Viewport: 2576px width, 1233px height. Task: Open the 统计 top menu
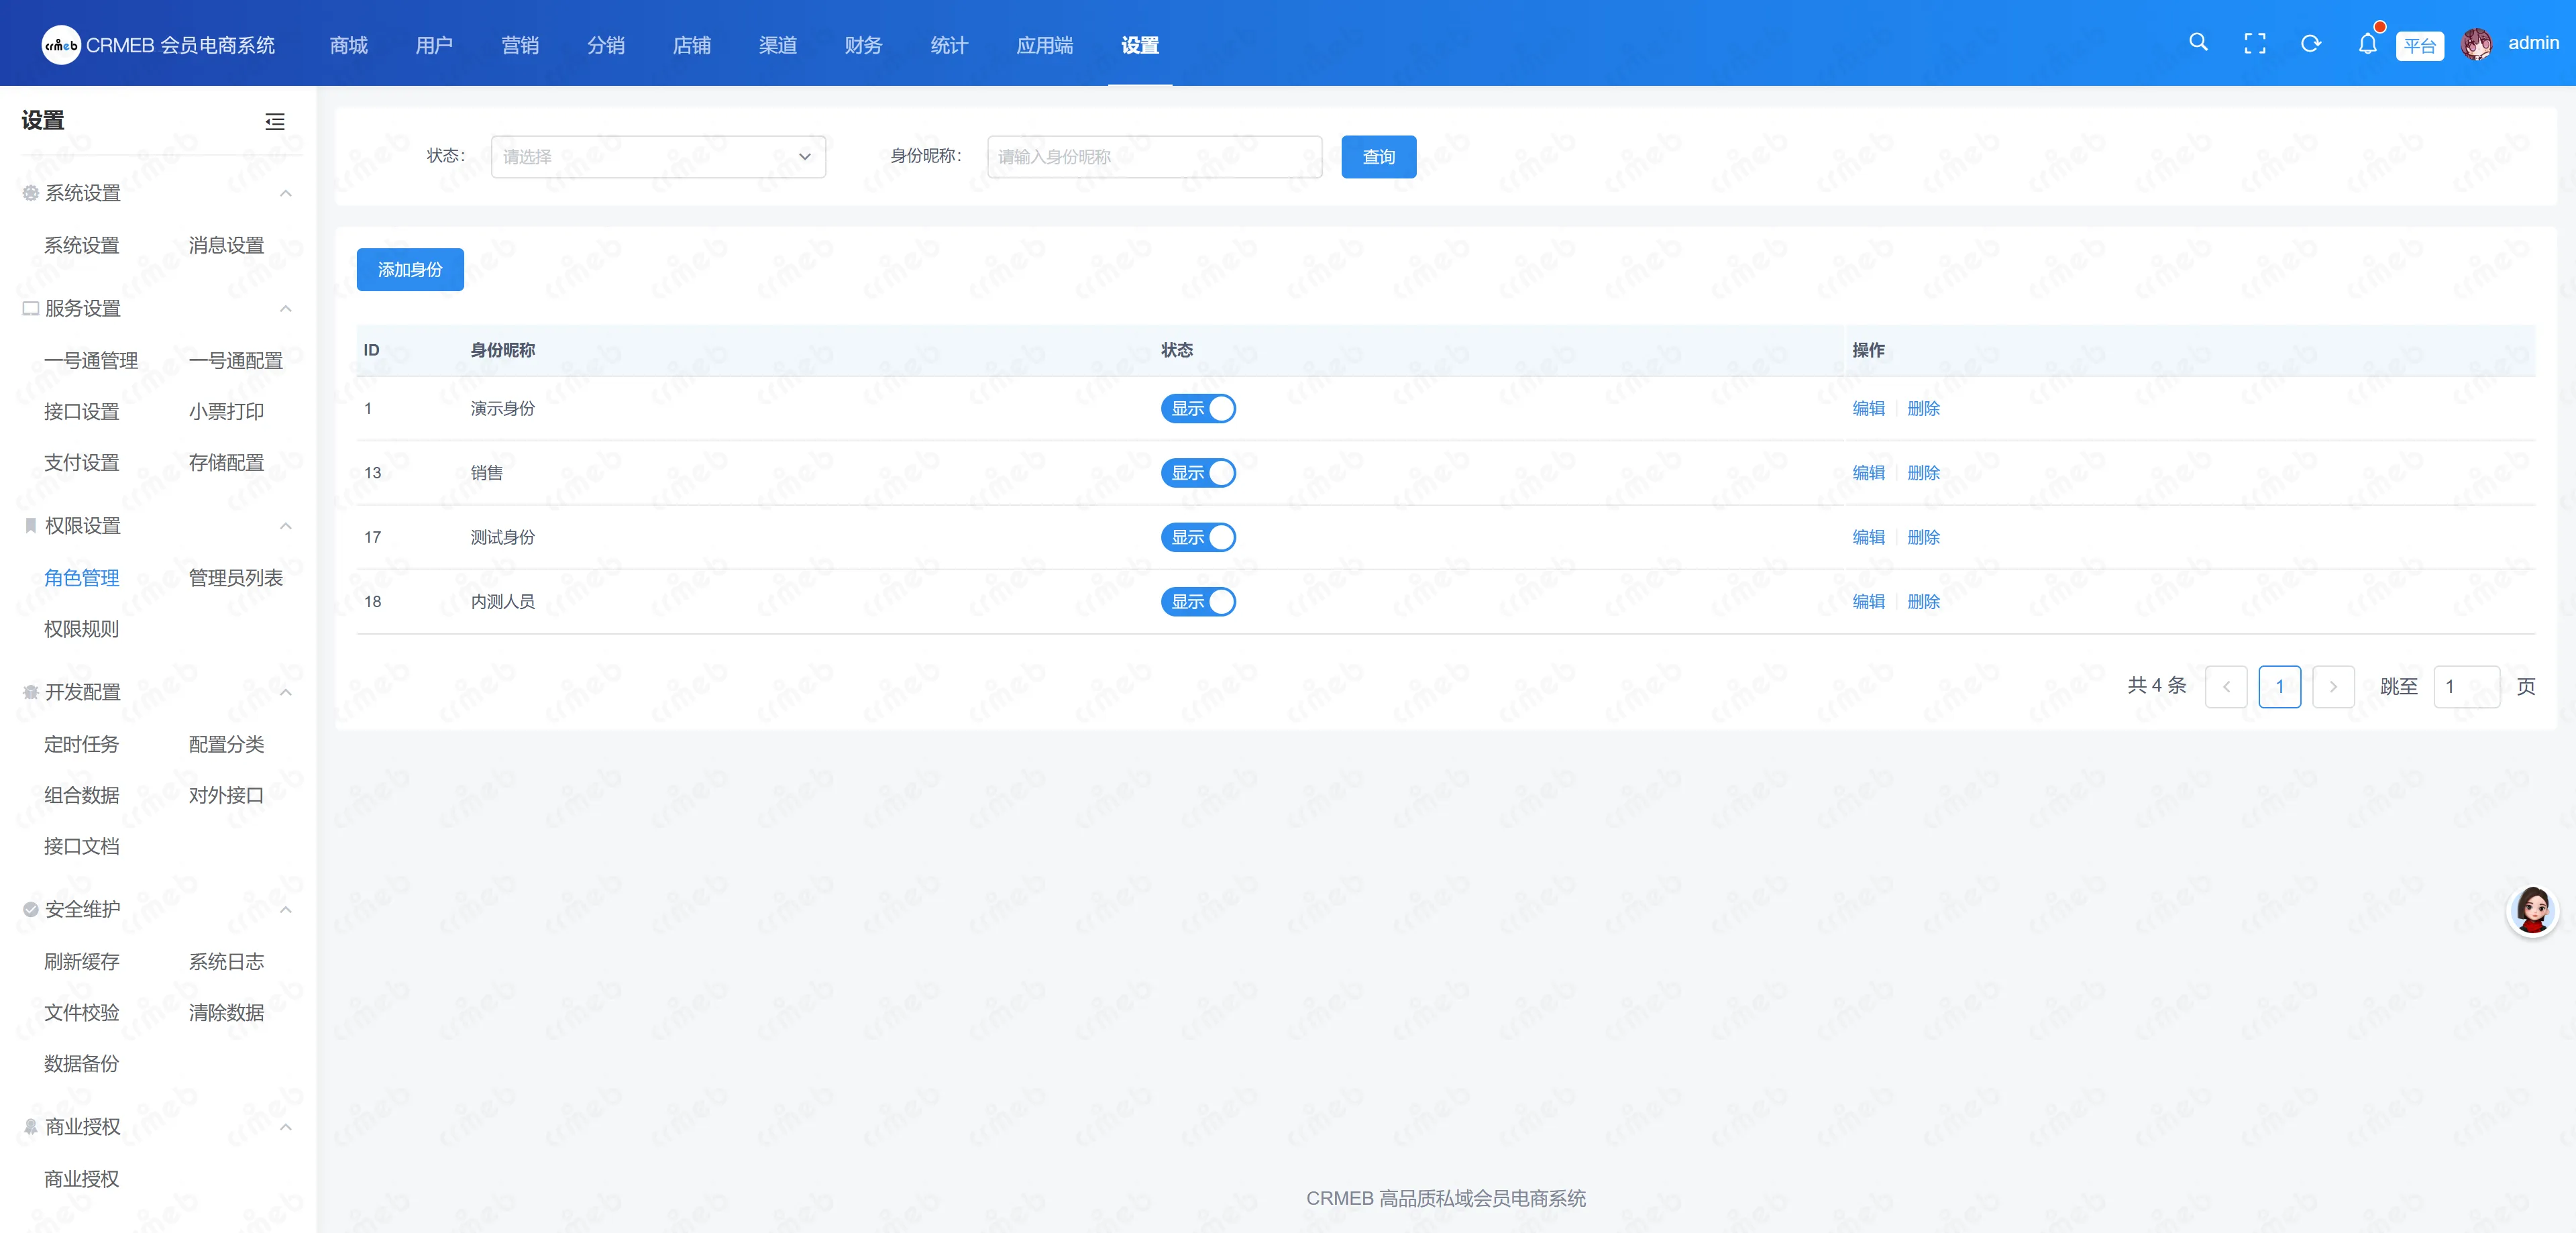tap(949, 45)
